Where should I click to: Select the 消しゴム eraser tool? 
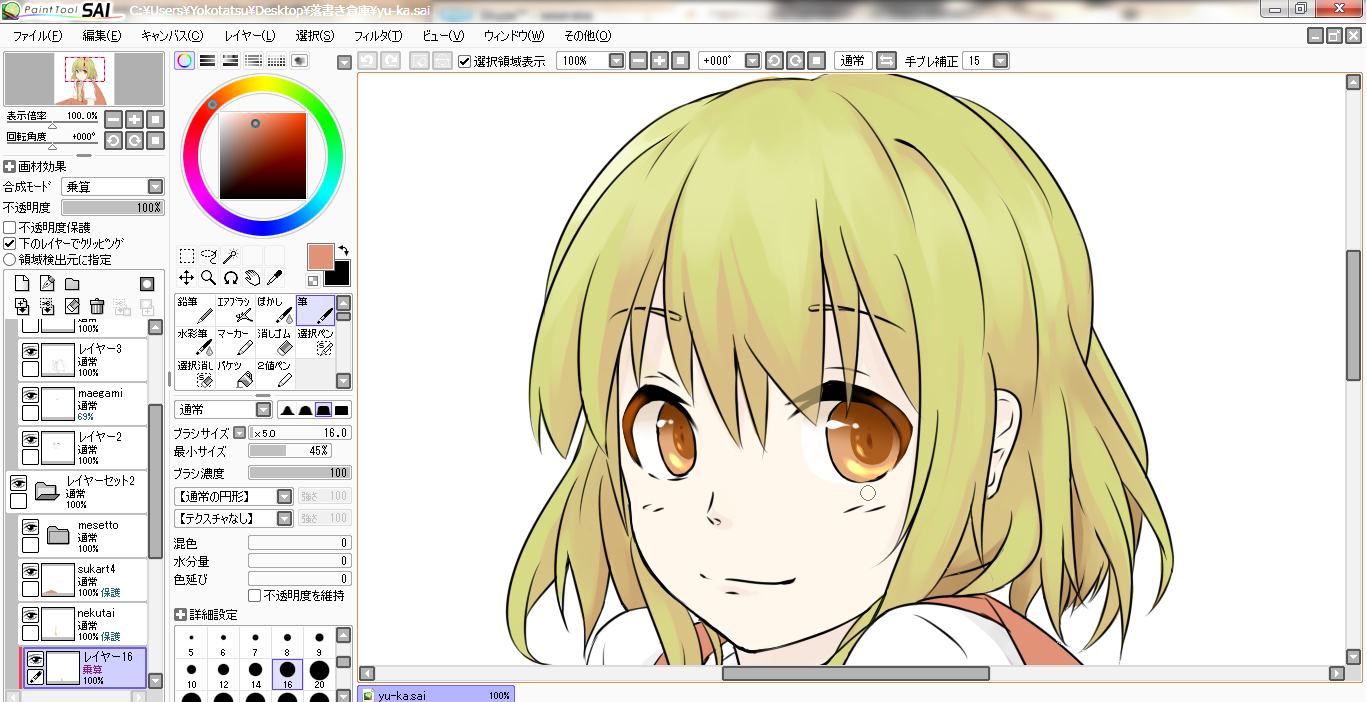click(275, 342)
